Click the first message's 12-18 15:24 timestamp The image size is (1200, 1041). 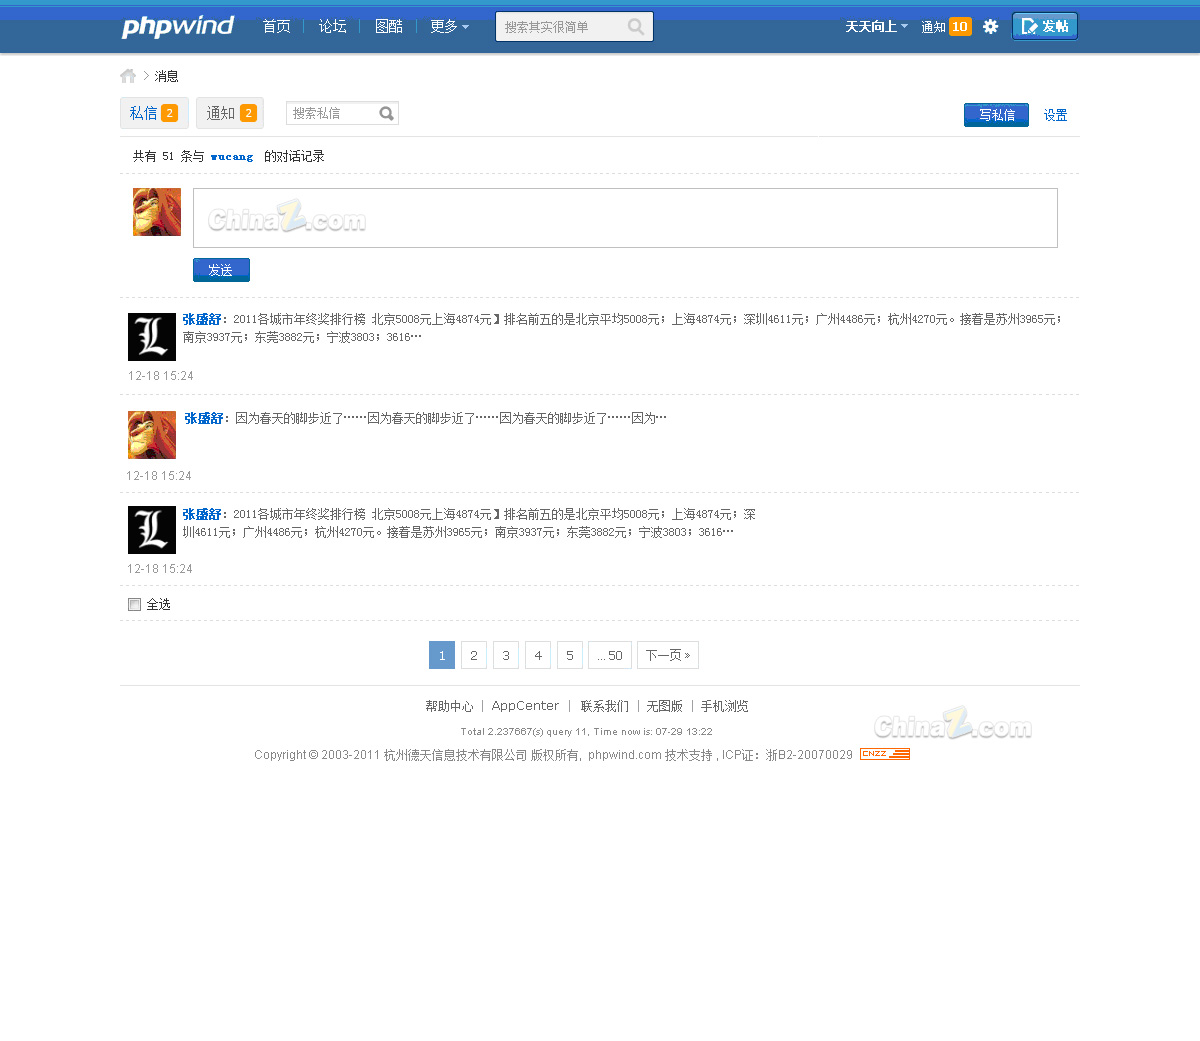161,376
